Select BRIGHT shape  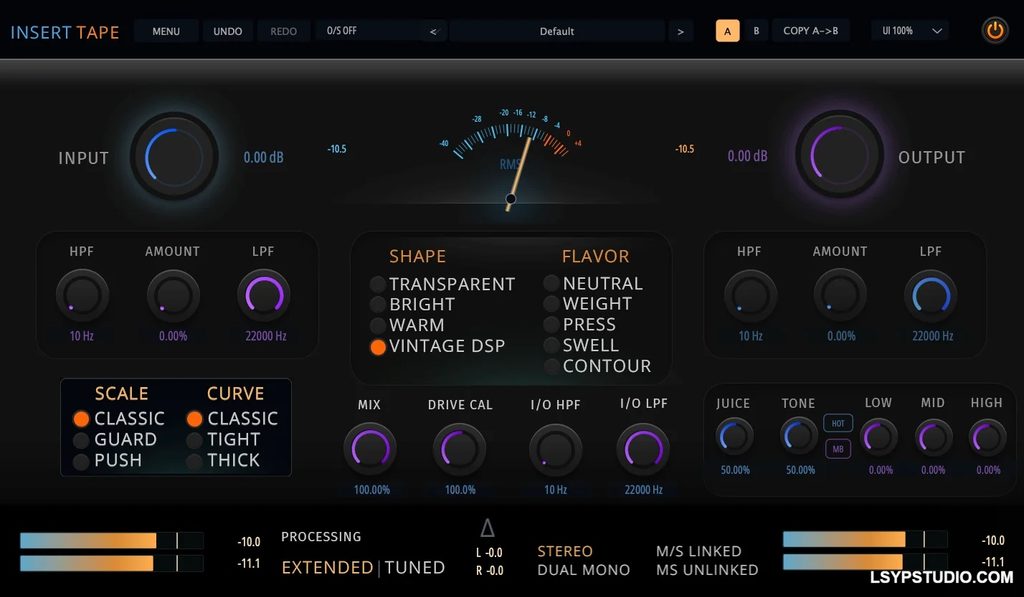click(413, 304)
